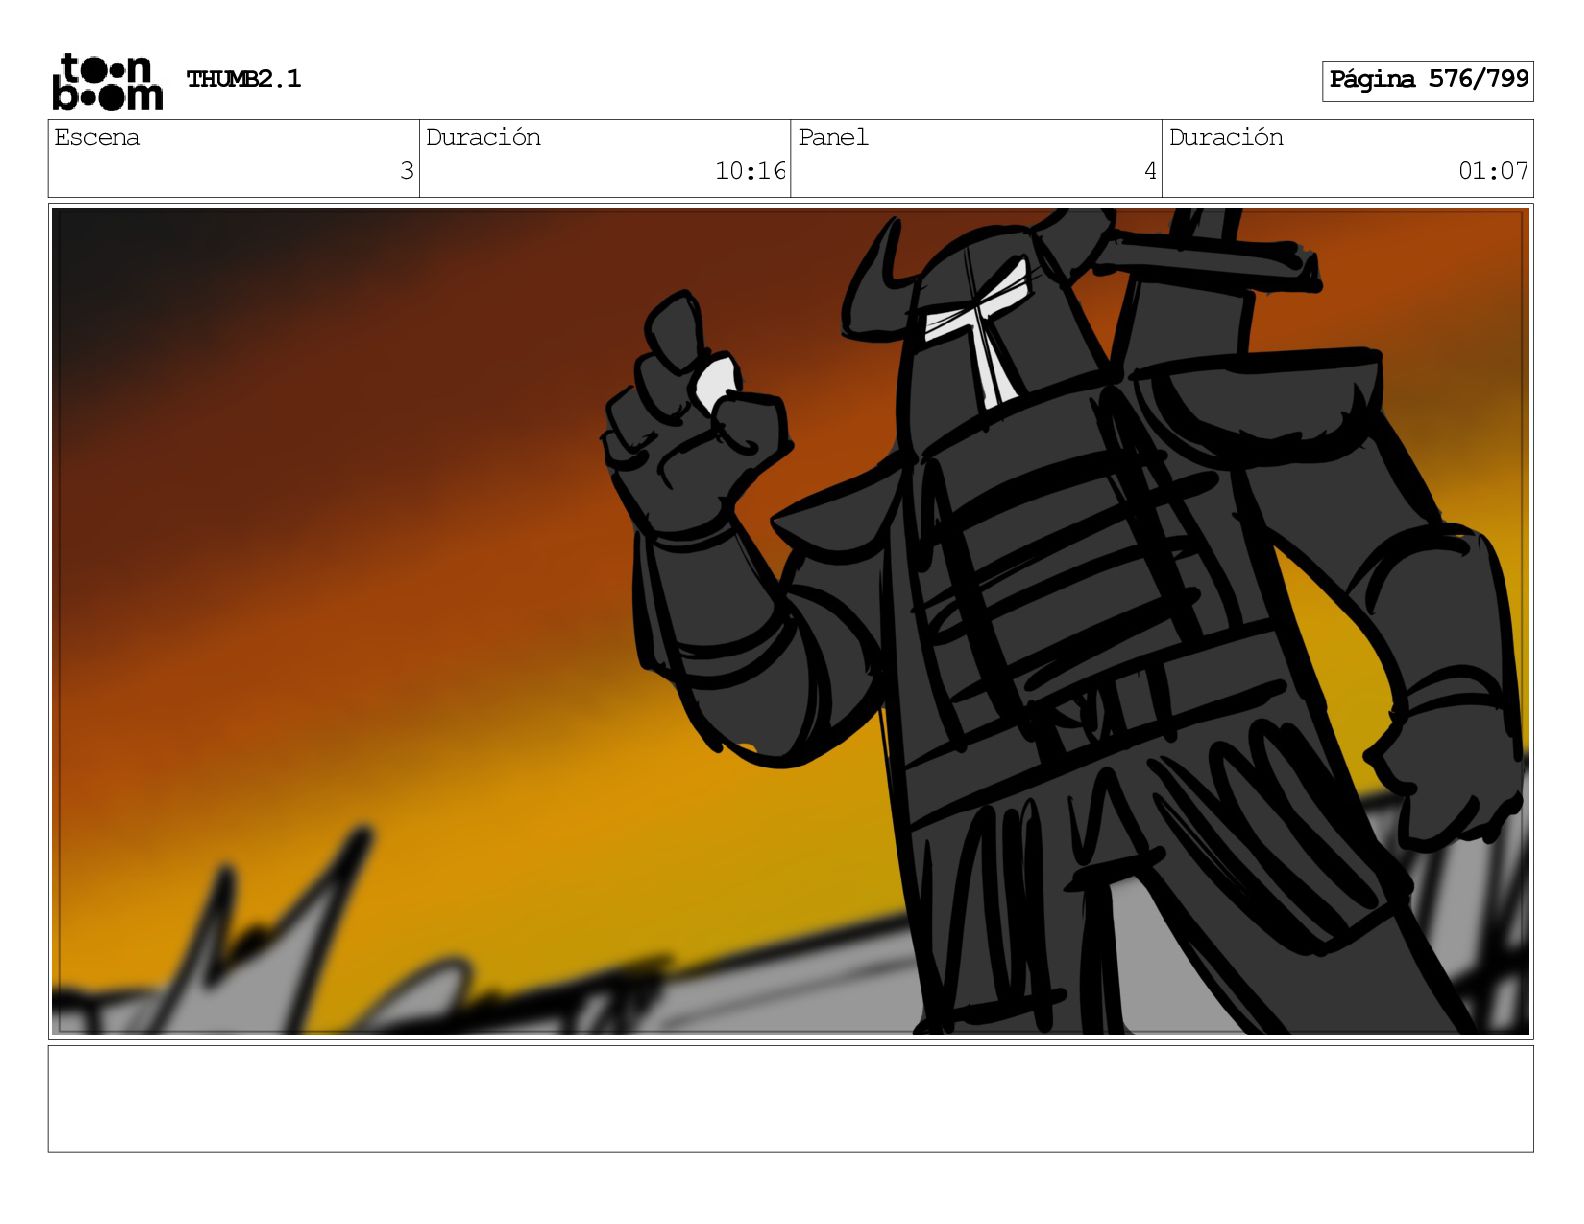Click the panel number 4
This screenshot has width=1584, height=1224.
coord(1150,171)
